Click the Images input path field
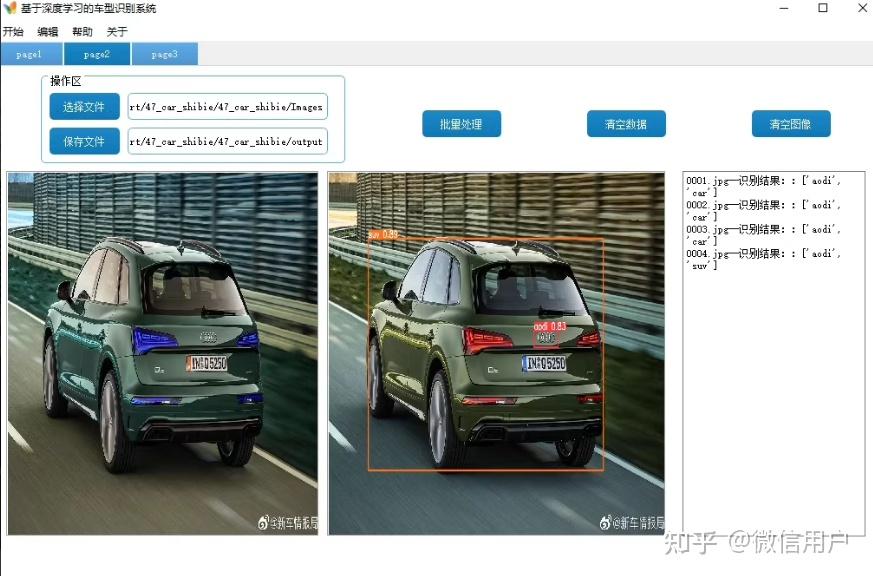Screen dimensions: 873x576 coord(227,106)
